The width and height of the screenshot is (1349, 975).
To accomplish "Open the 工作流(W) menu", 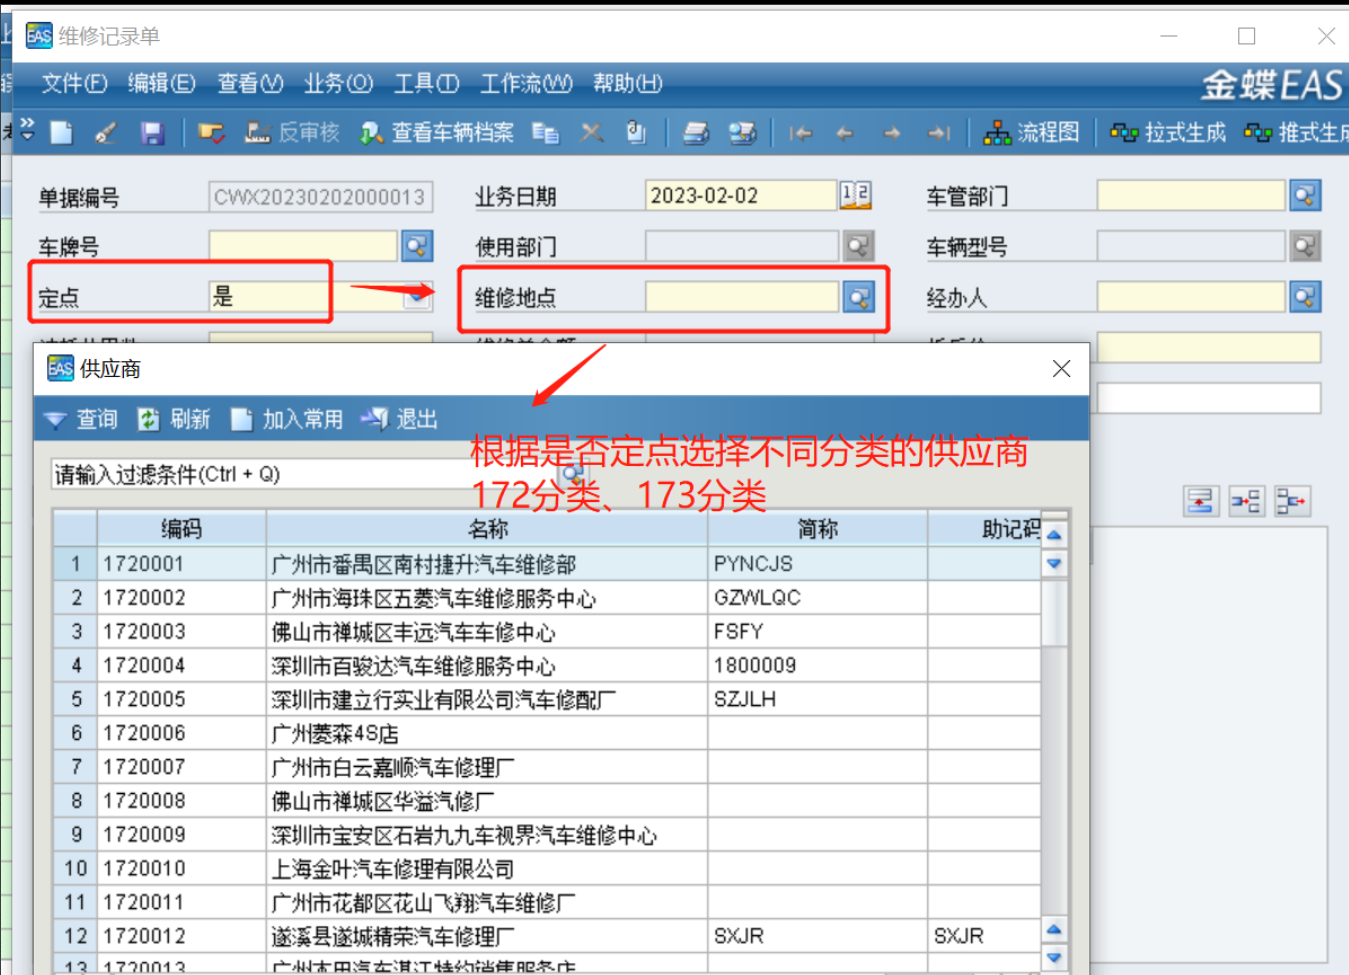I will (x=526, y=84).
